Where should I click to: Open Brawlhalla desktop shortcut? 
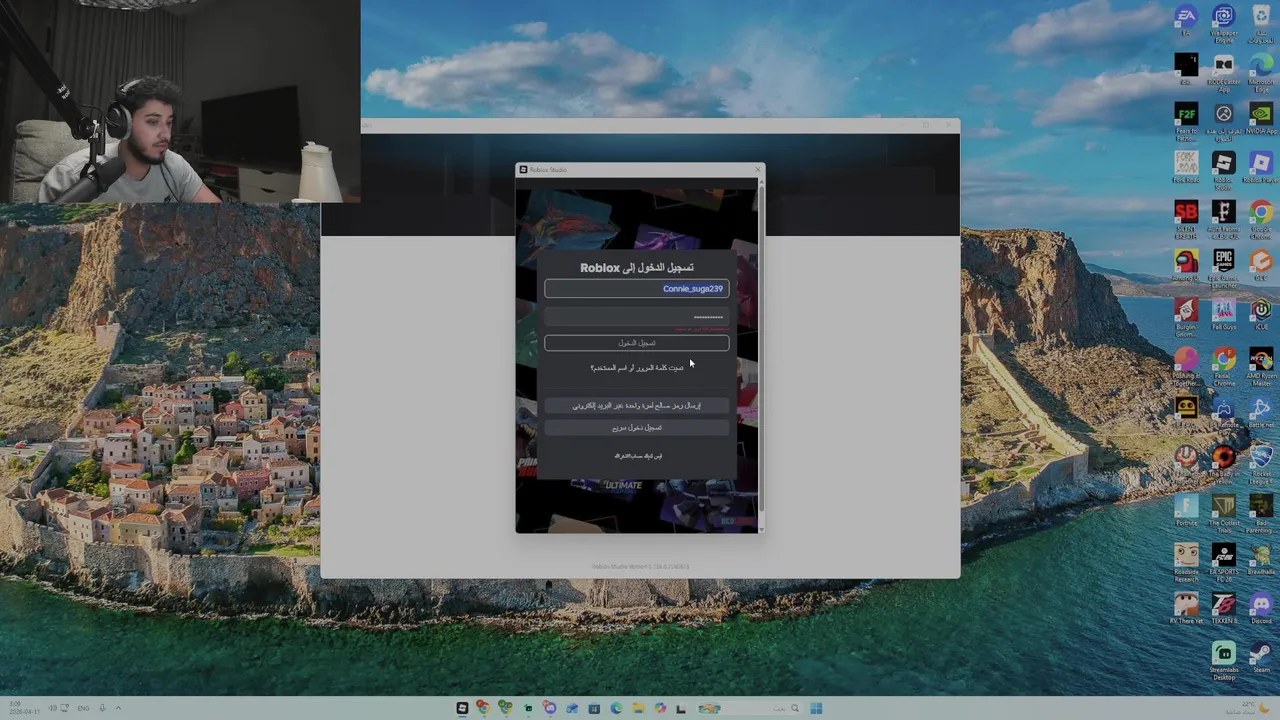[x=1261, y=559]
